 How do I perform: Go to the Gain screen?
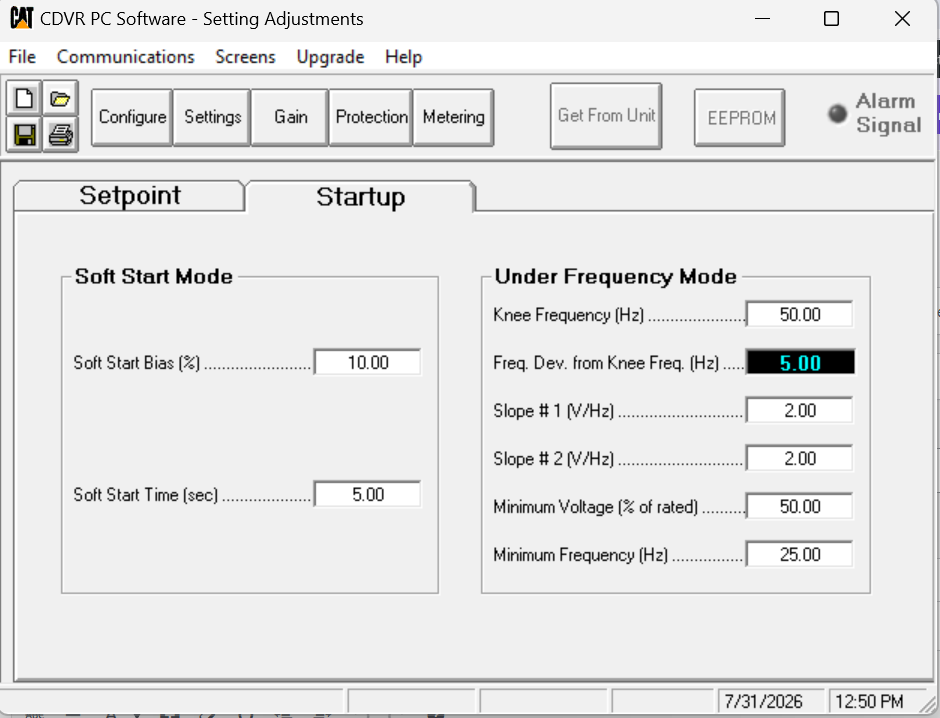point(290,117)
